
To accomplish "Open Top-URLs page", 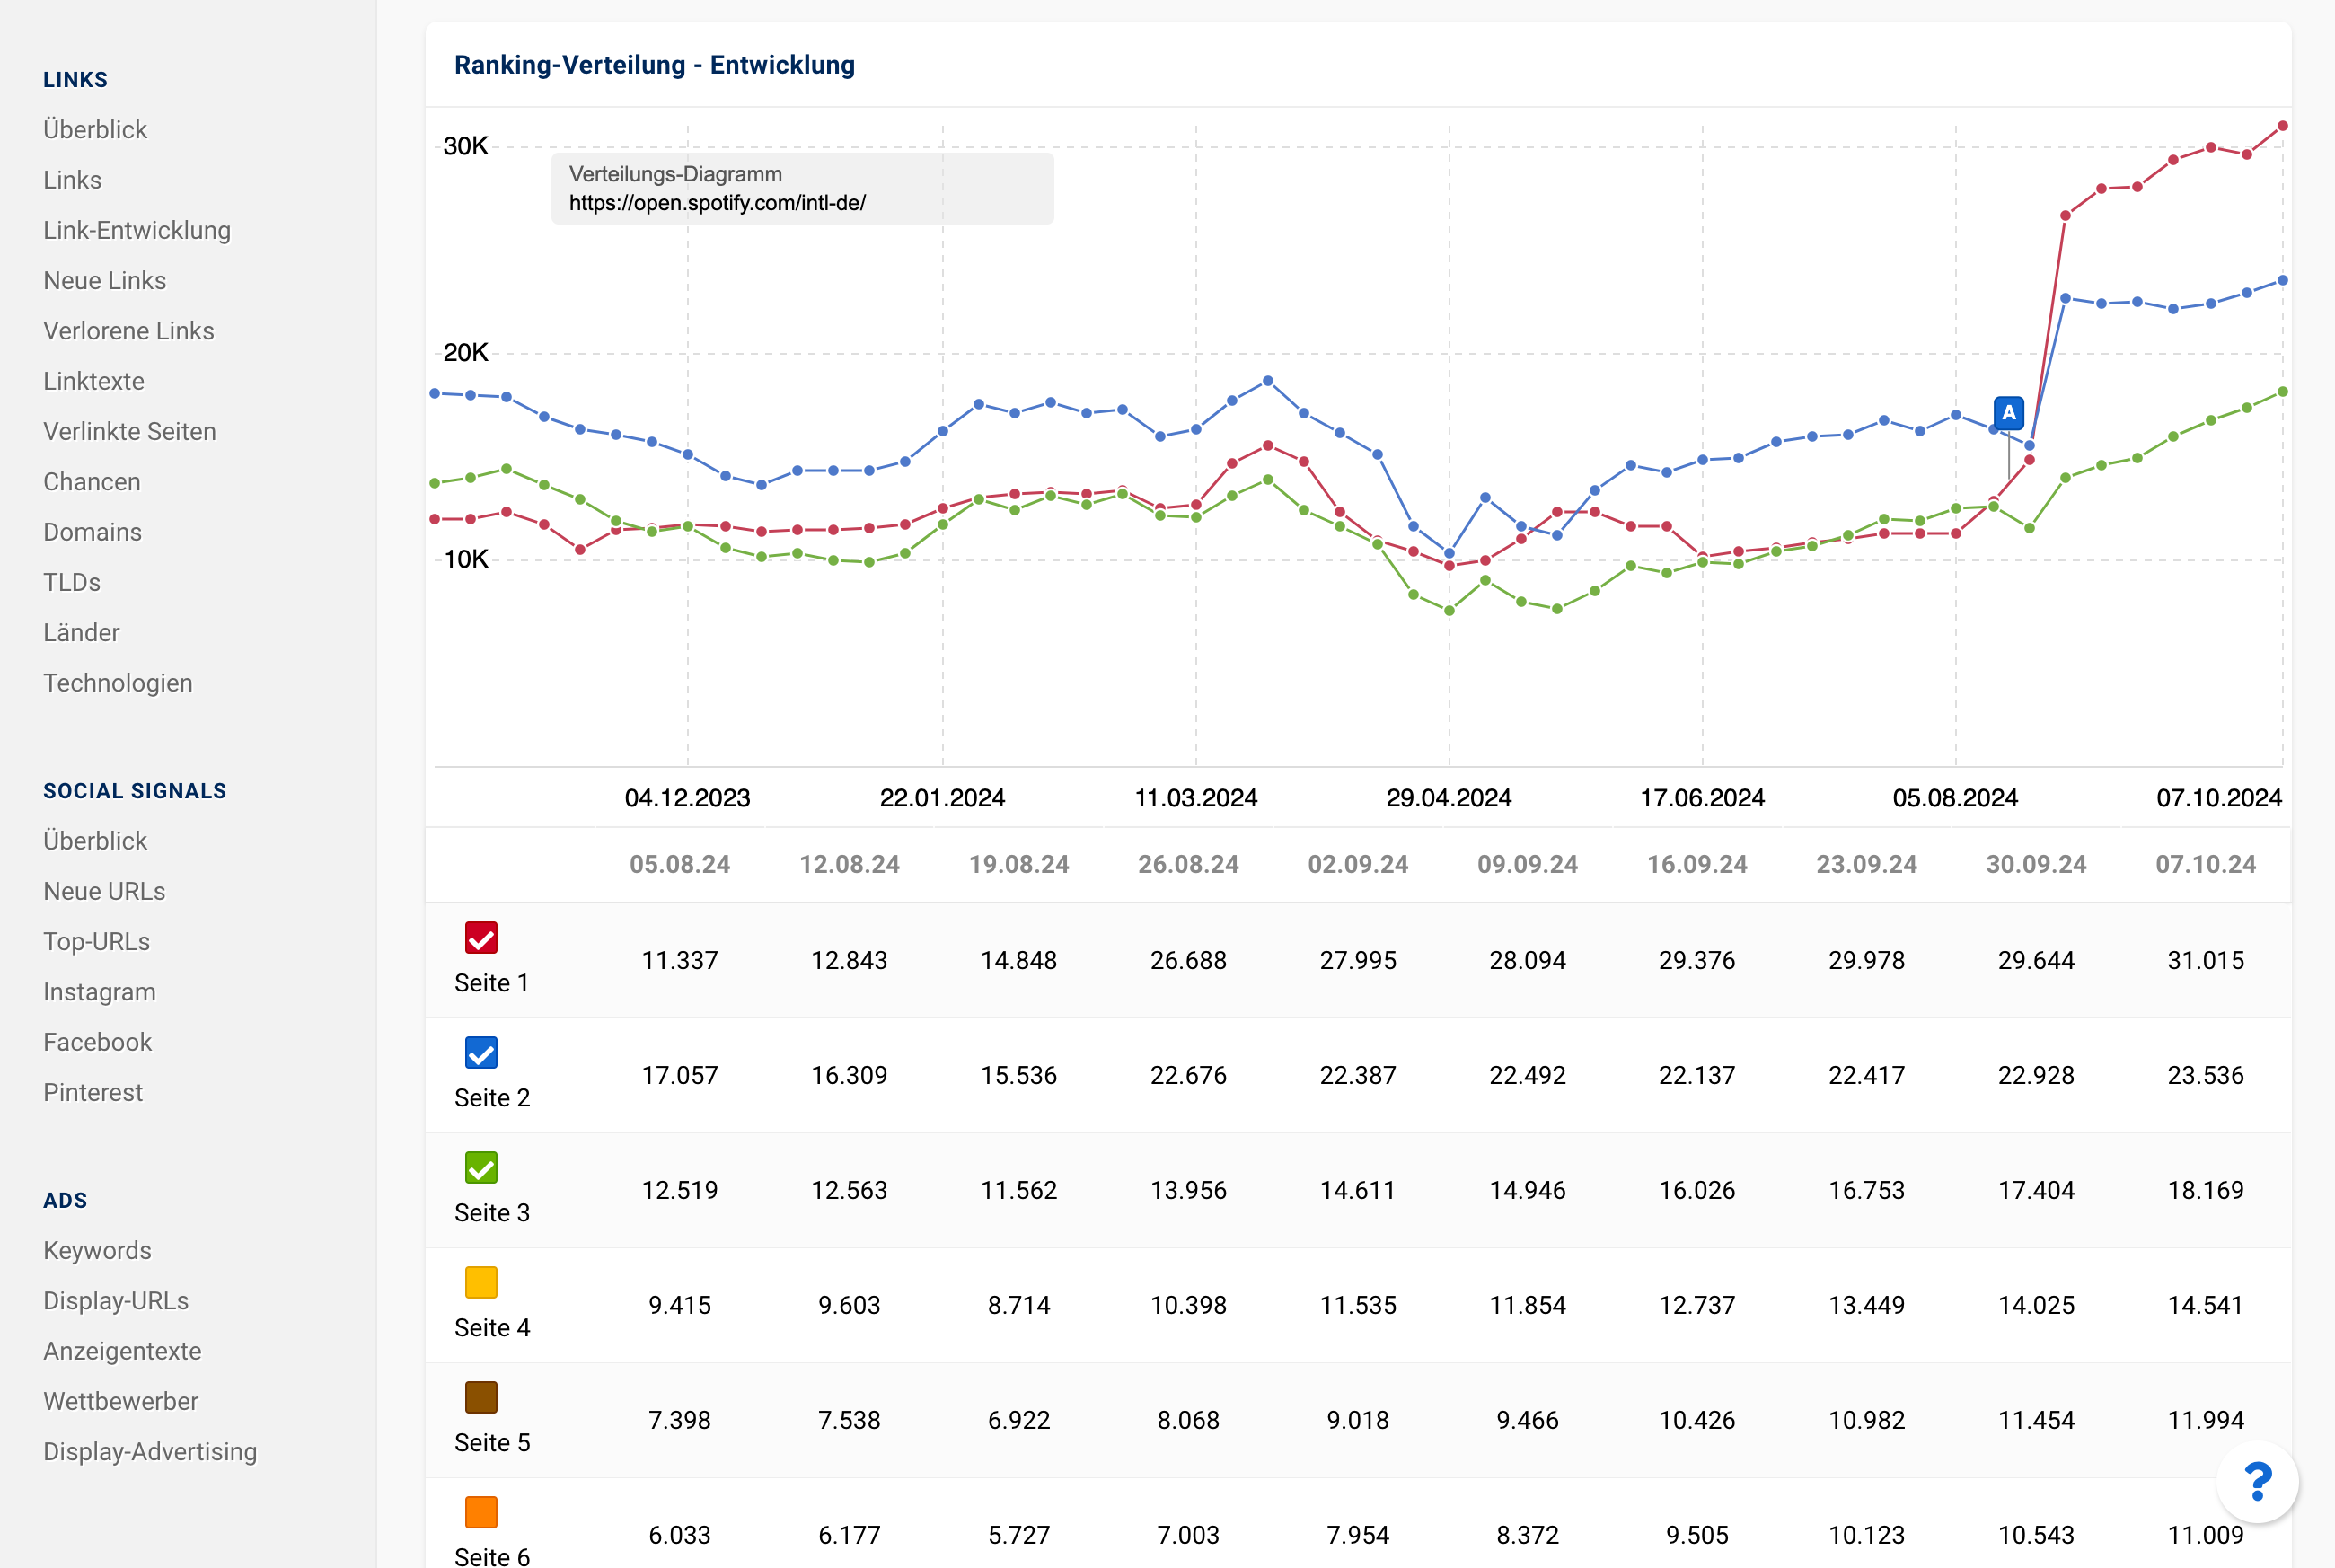I will (97, 941).
